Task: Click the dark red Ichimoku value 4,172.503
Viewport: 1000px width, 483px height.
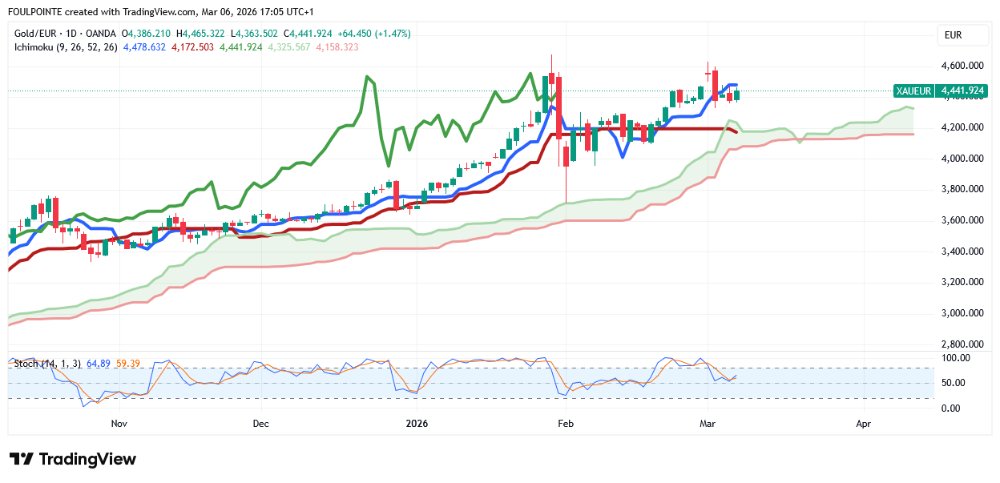Action: (190, 46)
